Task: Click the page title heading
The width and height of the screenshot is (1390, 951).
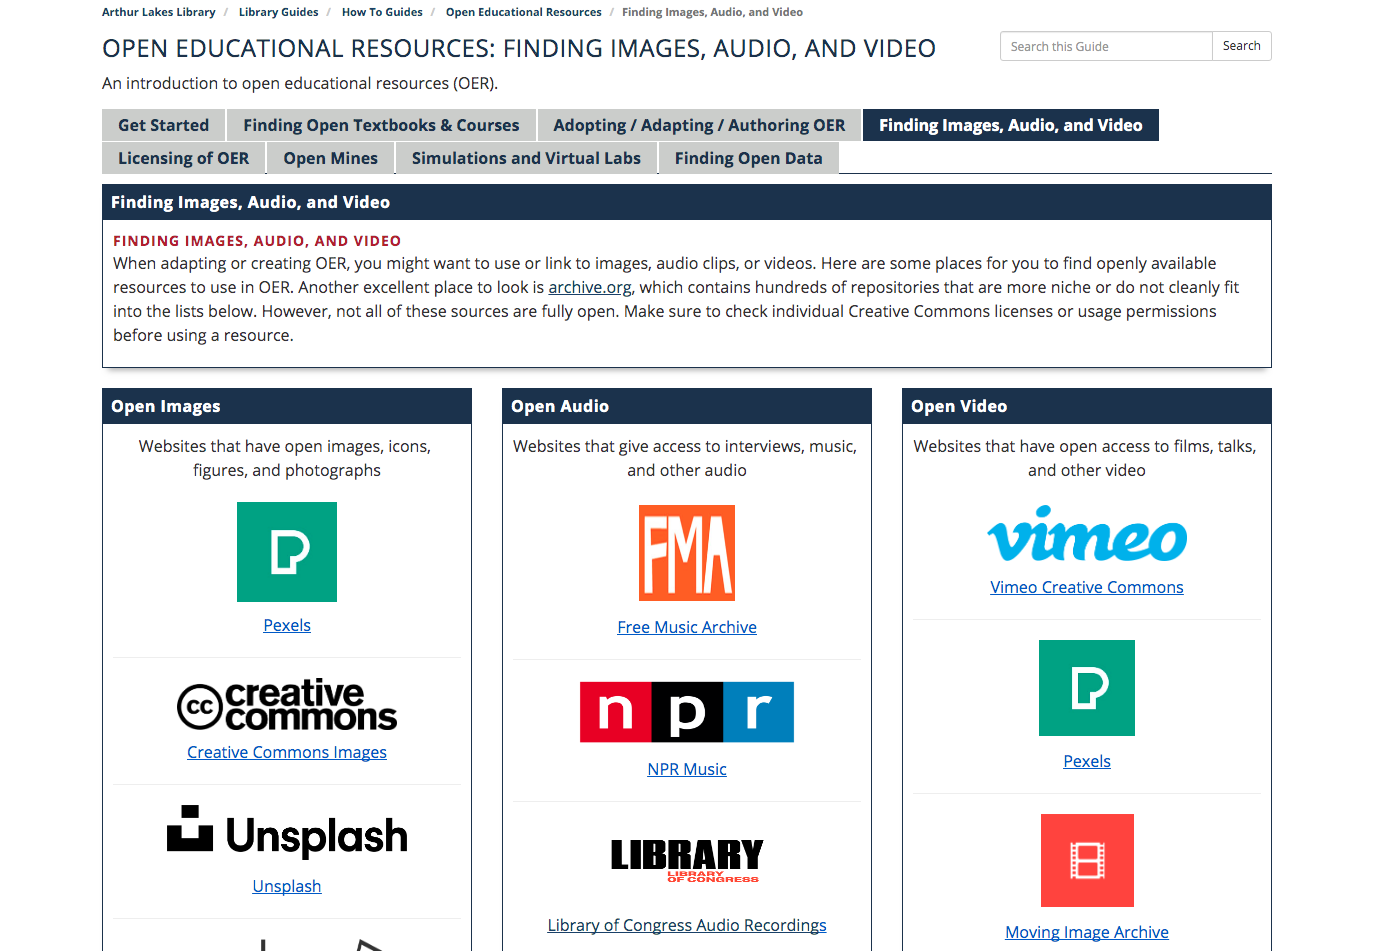Action: tap(519, 48)
